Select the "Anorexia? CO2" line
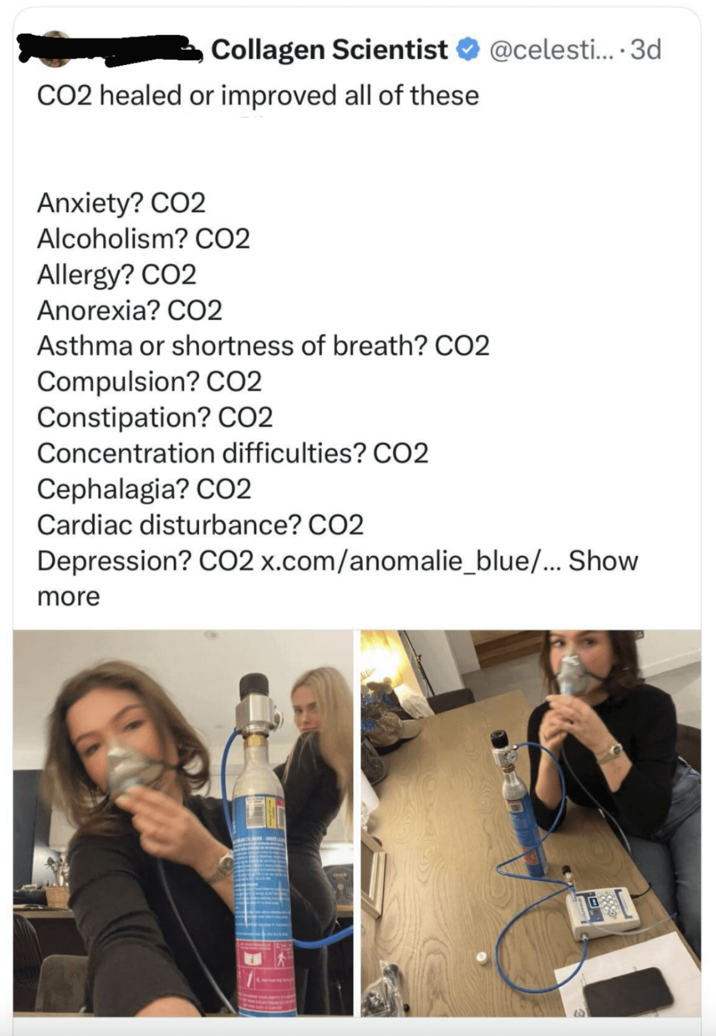 [x=130, y=311]
